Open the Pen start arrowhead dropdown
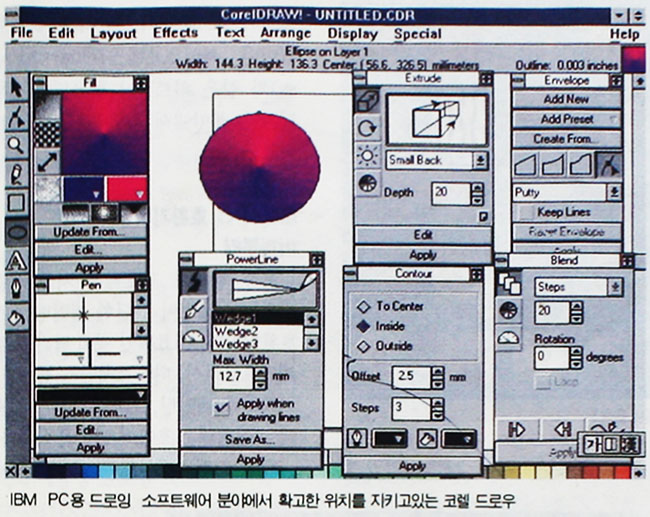The image size is (650, 517). pos(63,353)
